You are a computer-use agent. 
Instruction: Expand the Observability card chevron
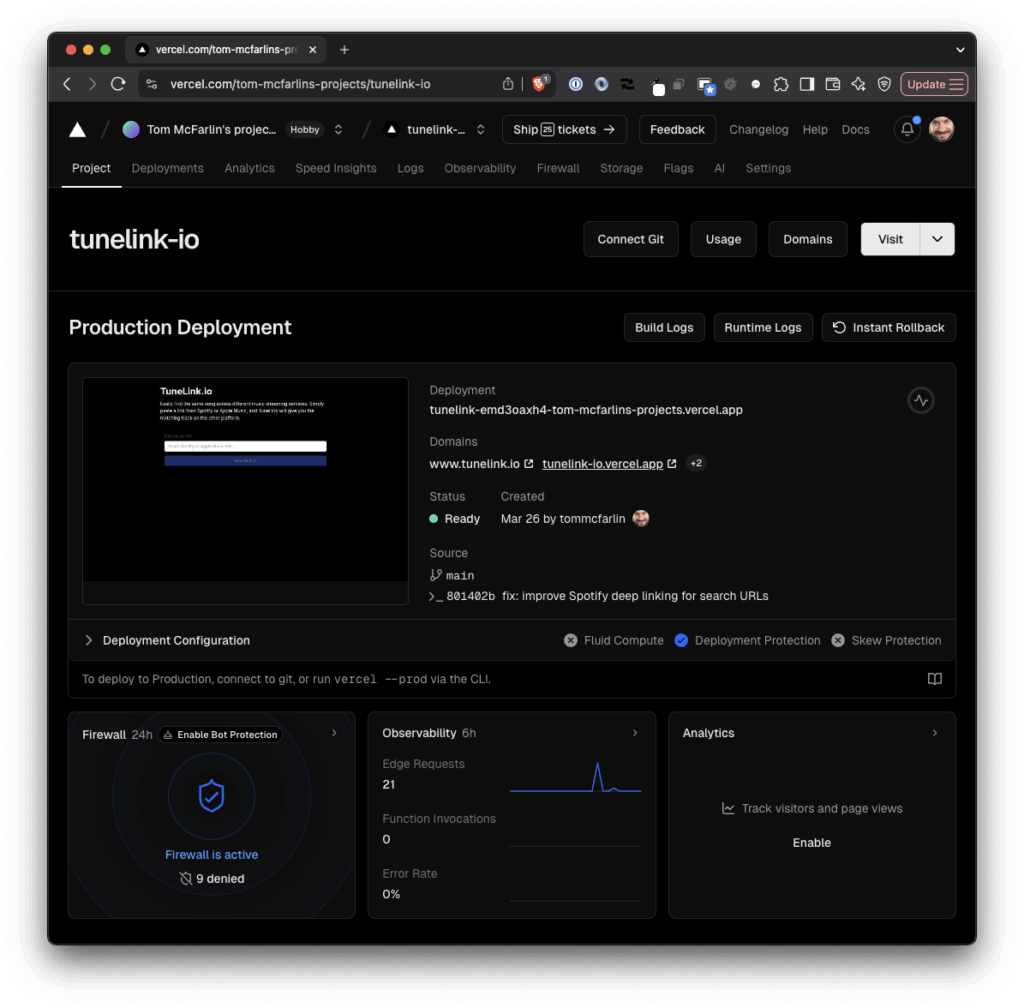[x=635, y=733]
